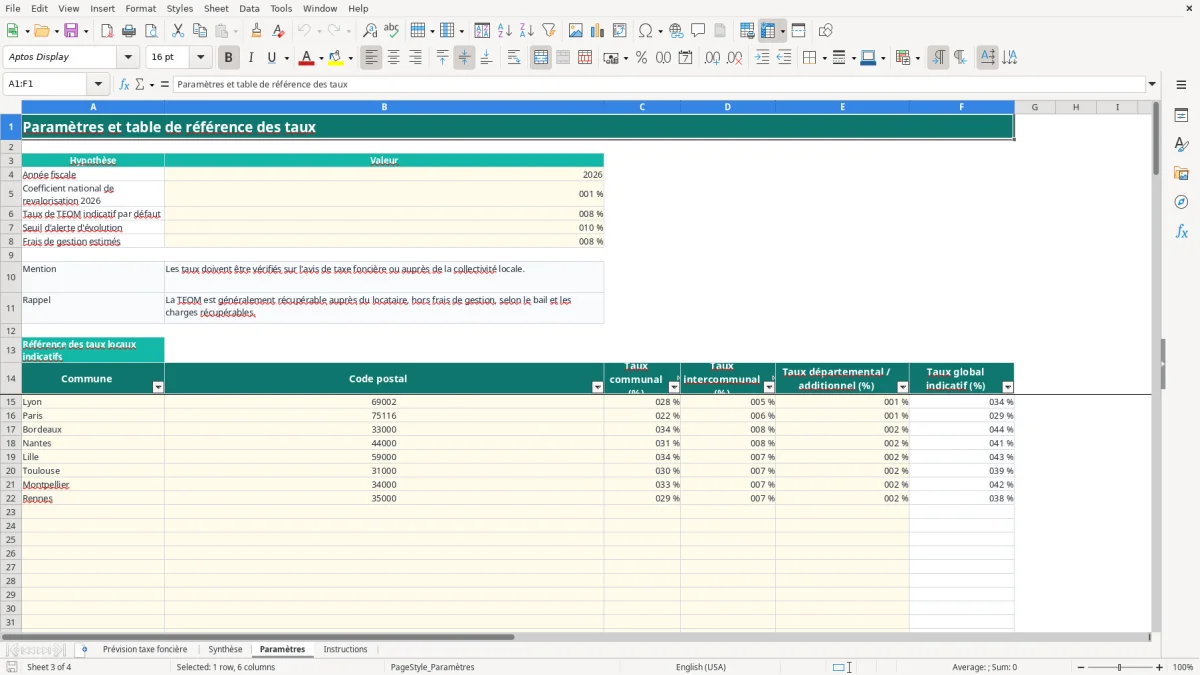Apply red Font Color swatch

[306, 58]
